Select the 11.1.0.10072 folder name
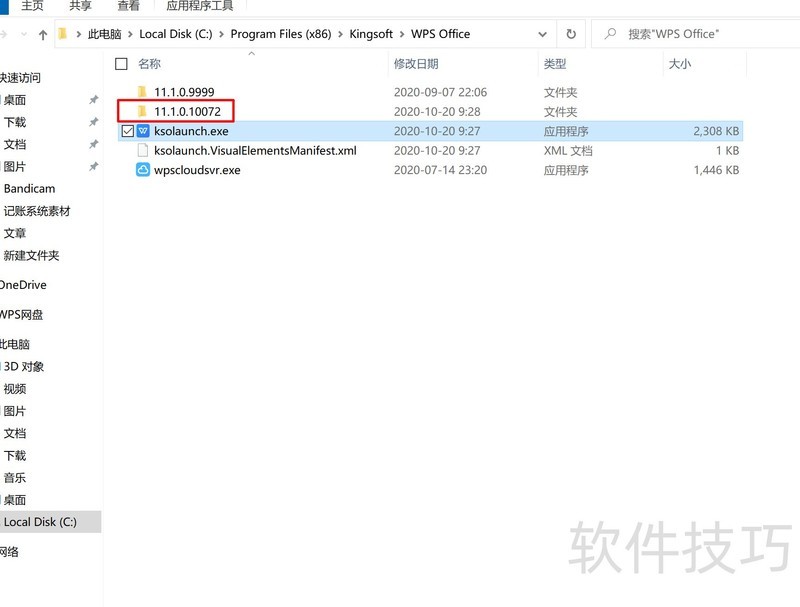This screenshot has width=800, height=607. pyautogui.click(x=187, y=112)
